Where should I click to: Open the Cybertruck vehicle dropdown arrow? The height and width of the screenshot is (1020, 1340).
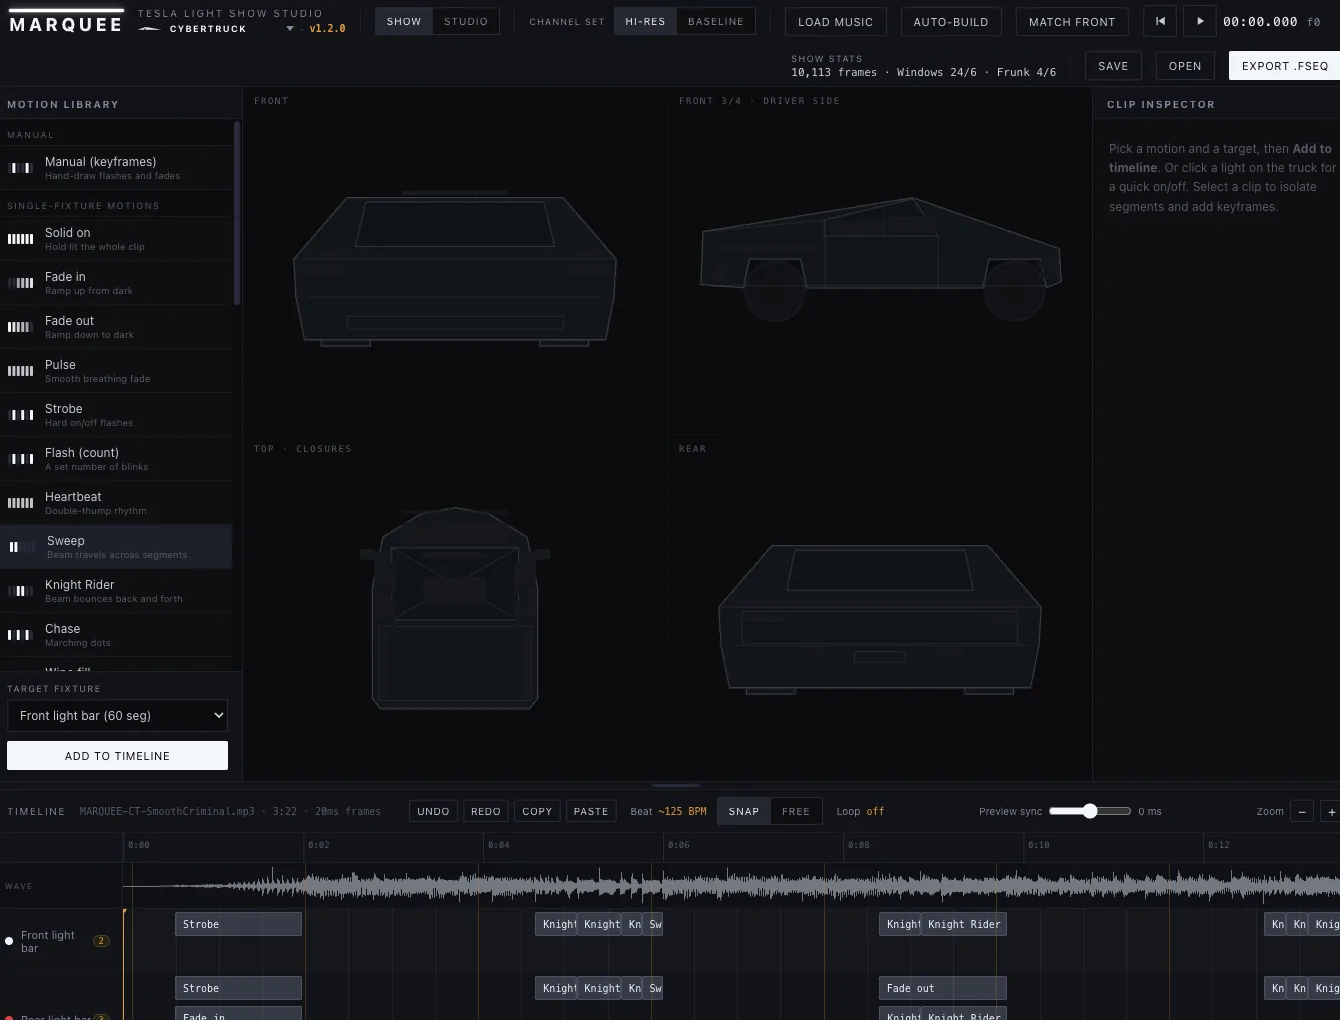coord(290,29)
